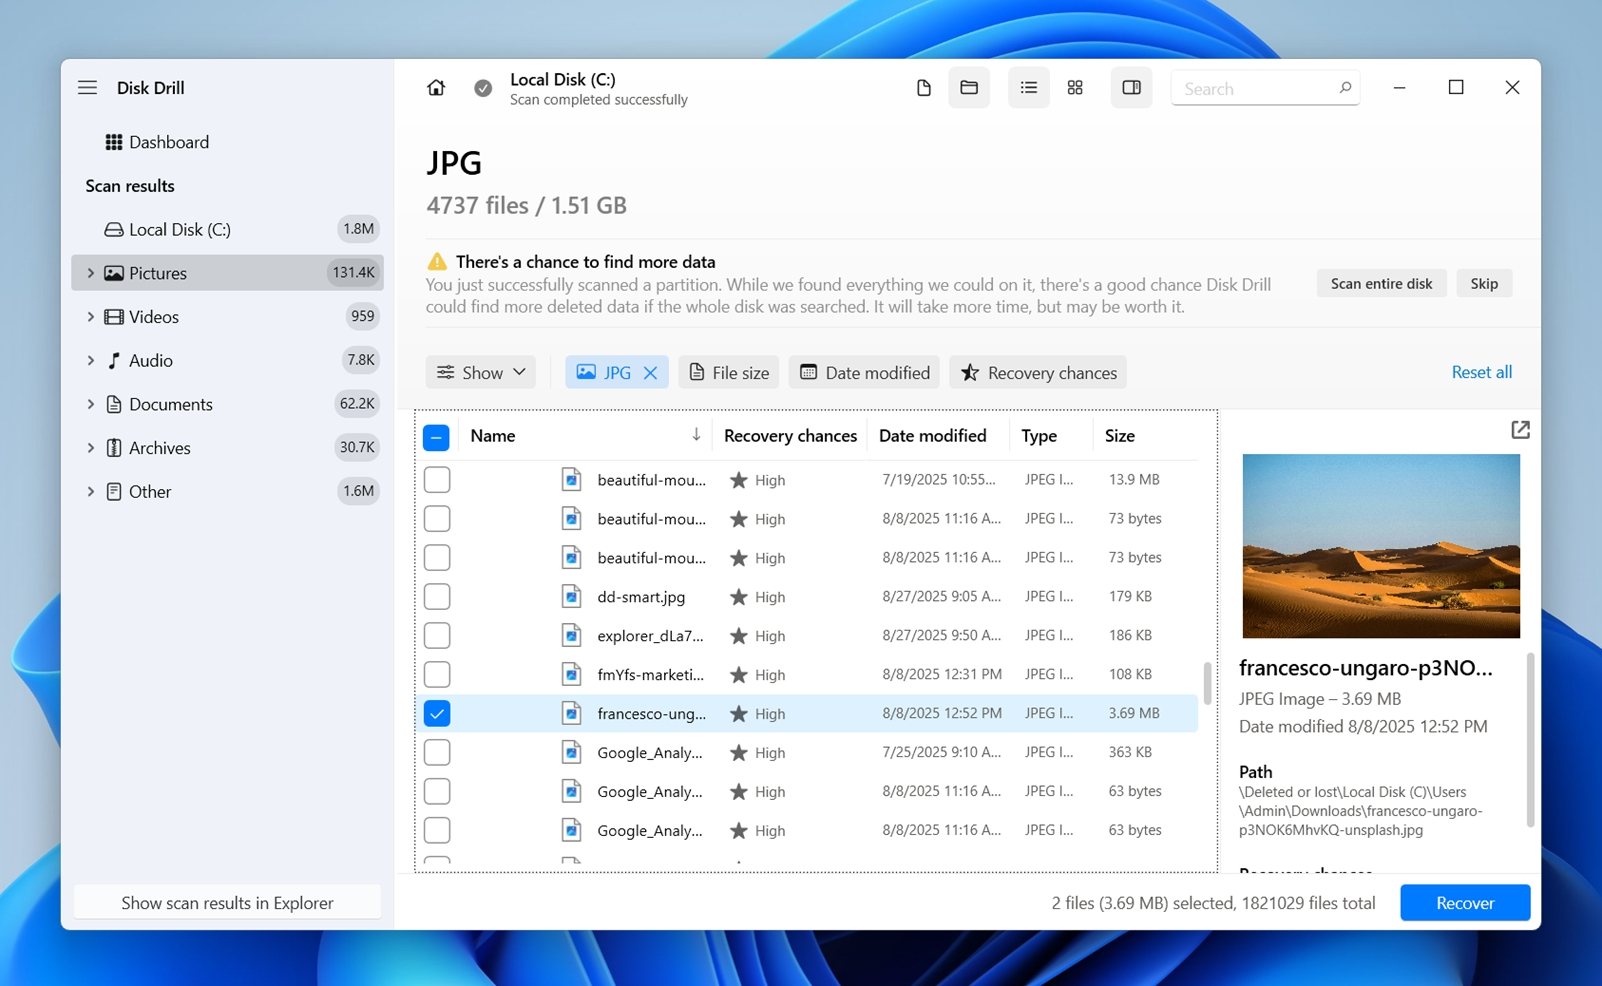Open the Date modified filter
This screenshot has width=1602, height=986.
click(864, 372)
